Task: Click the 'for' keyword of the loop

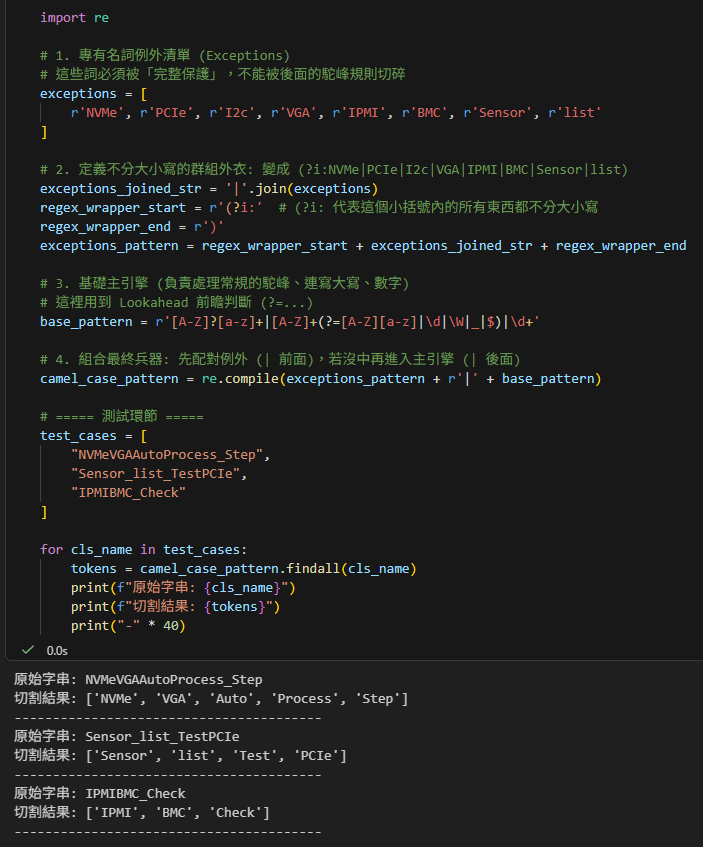Action: pos(51,550)
